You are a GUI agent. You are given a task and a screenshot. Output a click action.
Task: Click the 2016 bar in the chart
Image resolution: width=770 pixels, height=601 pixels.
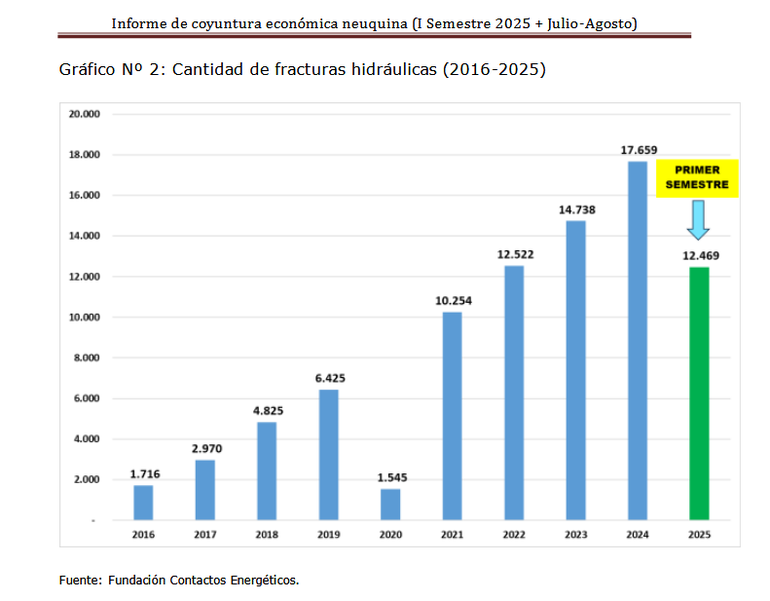tap(144, 502)
